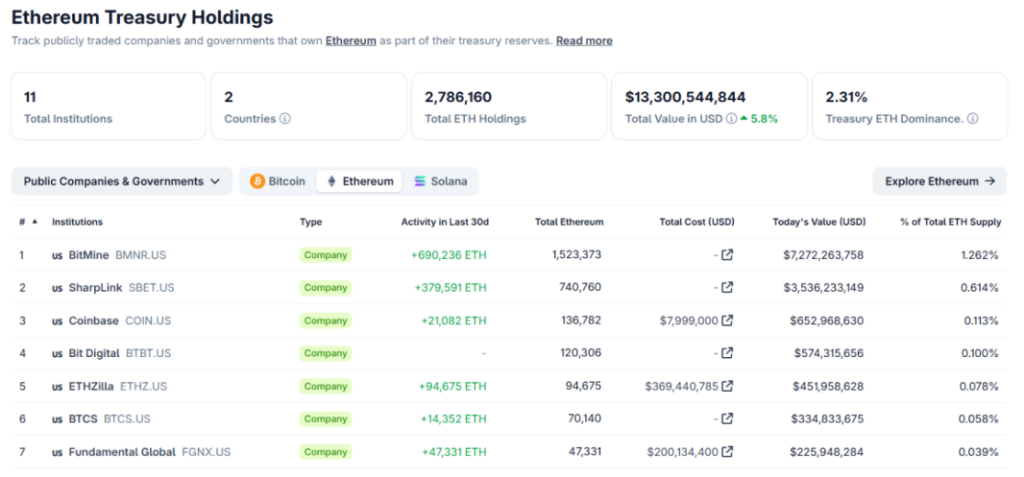Click the 1,523,373 total Ethereum value
Viewport: 1024px width, 477px height.
[x=577, y=254]
